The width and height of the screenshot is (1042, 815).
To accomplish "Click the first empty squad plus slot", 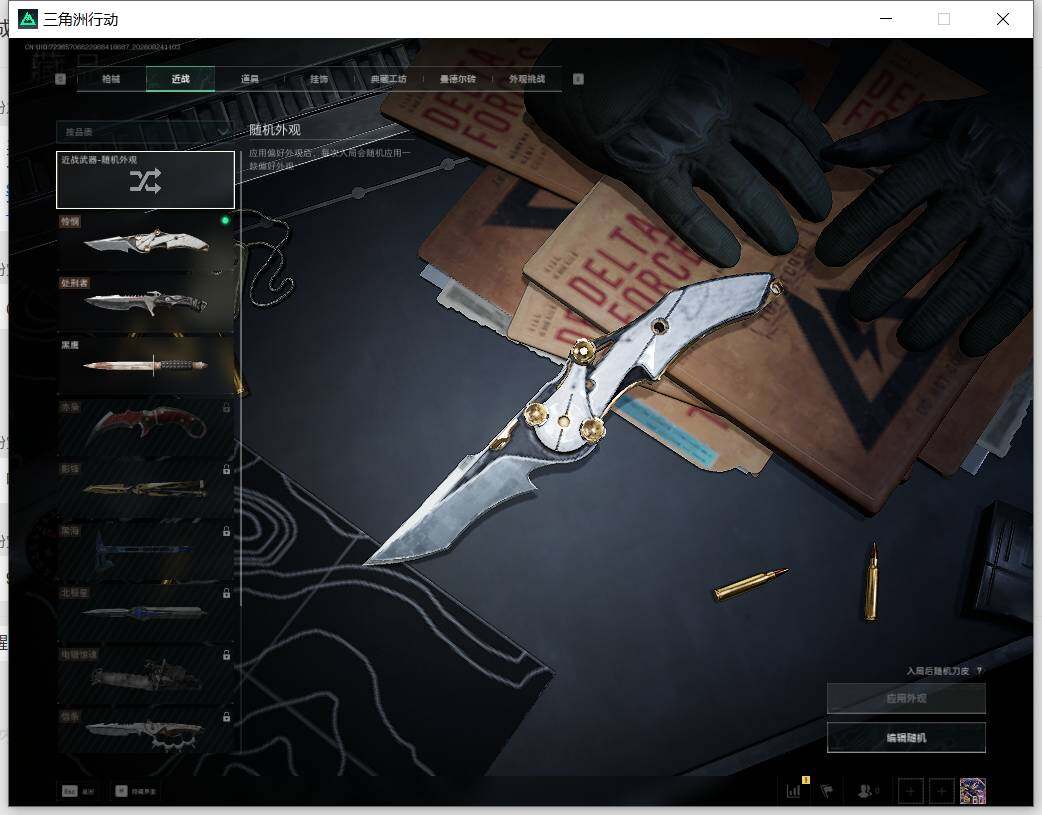I will 910,791.
